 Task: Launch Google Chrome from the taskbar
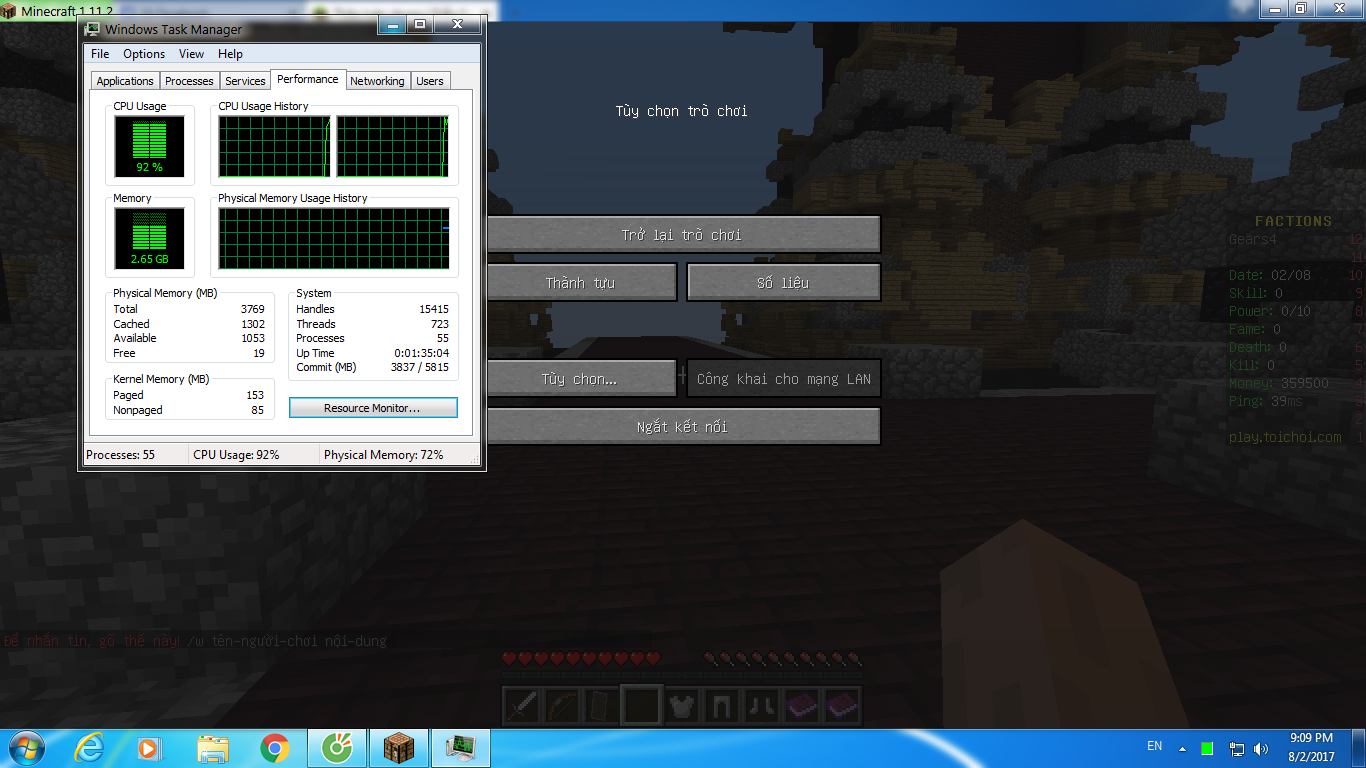click(274, 748)
